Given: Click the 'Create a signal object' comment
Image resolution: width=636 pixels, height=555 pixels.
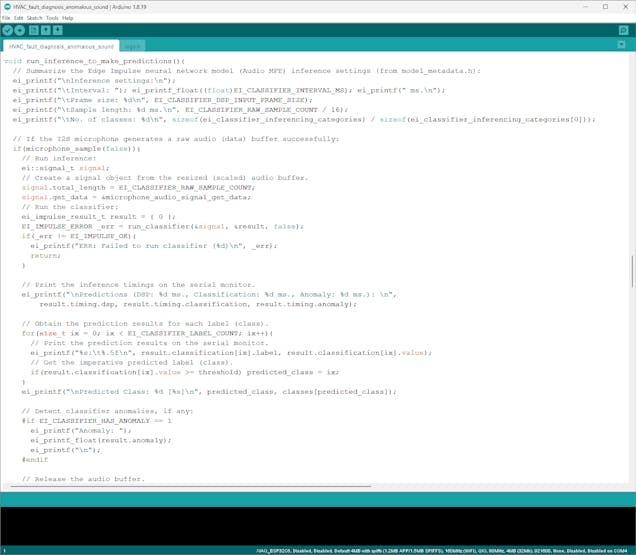Looking at the screenshot, I should click(x=165, y=178).
